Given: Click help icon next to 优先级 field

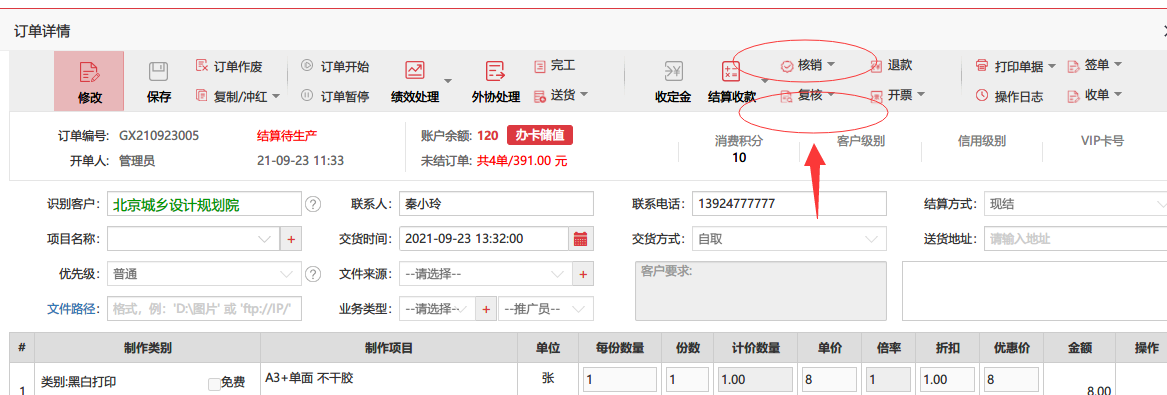Looking at the screenshot, I should pos(313,274).
